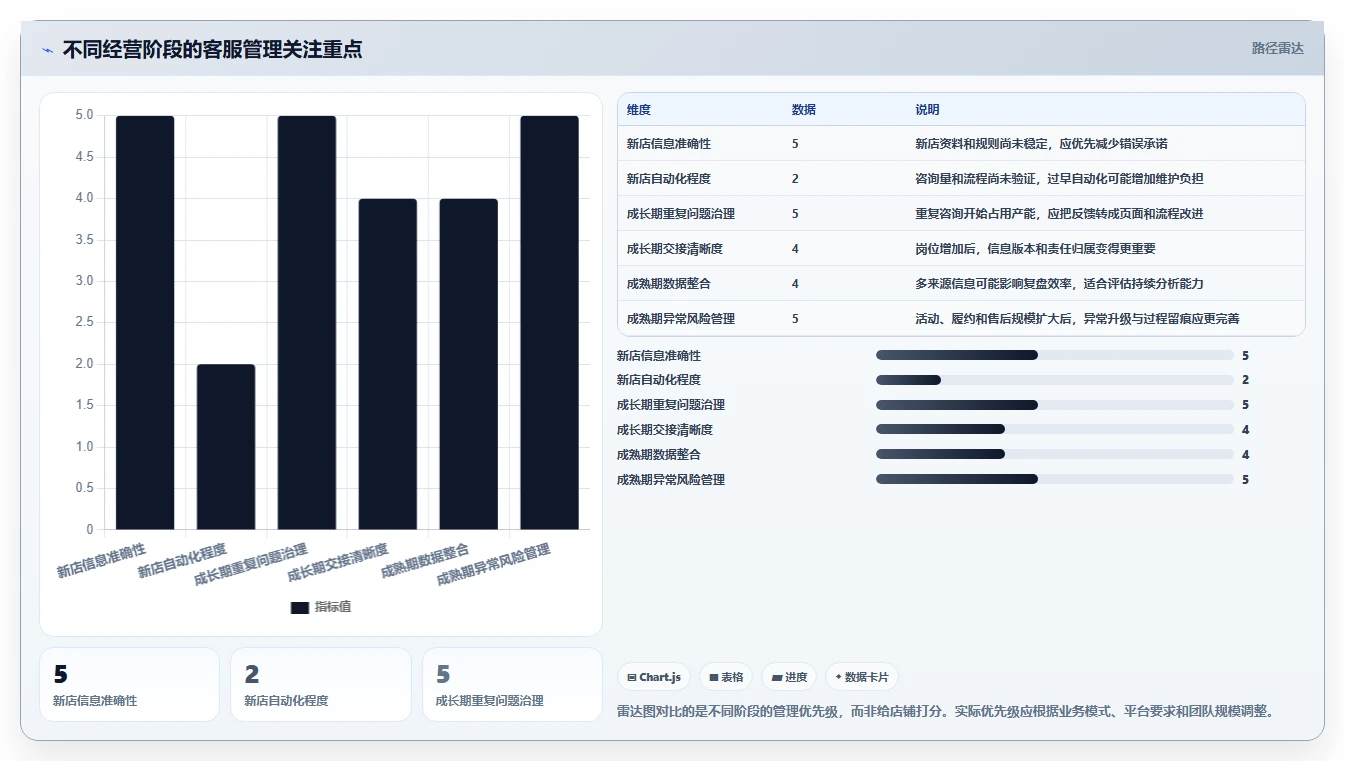
Task: Click the 维度 column header
Action: [639, 110]
